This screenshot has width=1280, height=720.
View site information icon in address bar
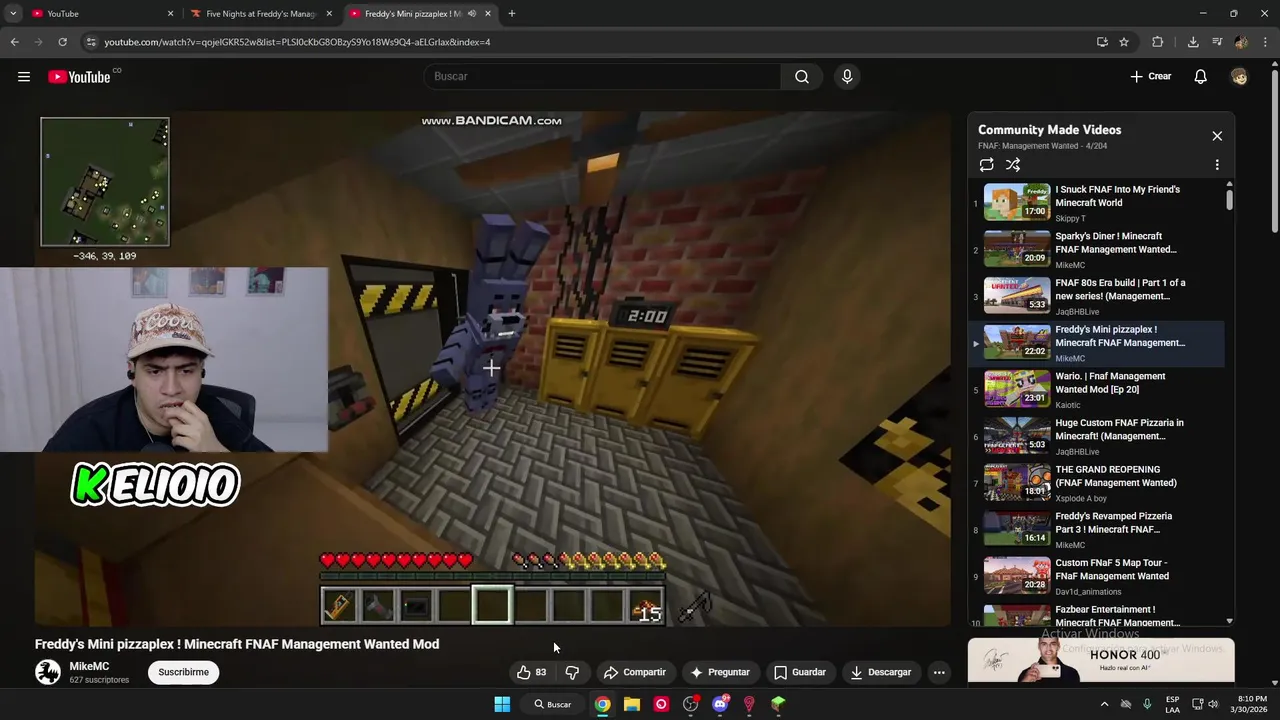click(91, 42)
